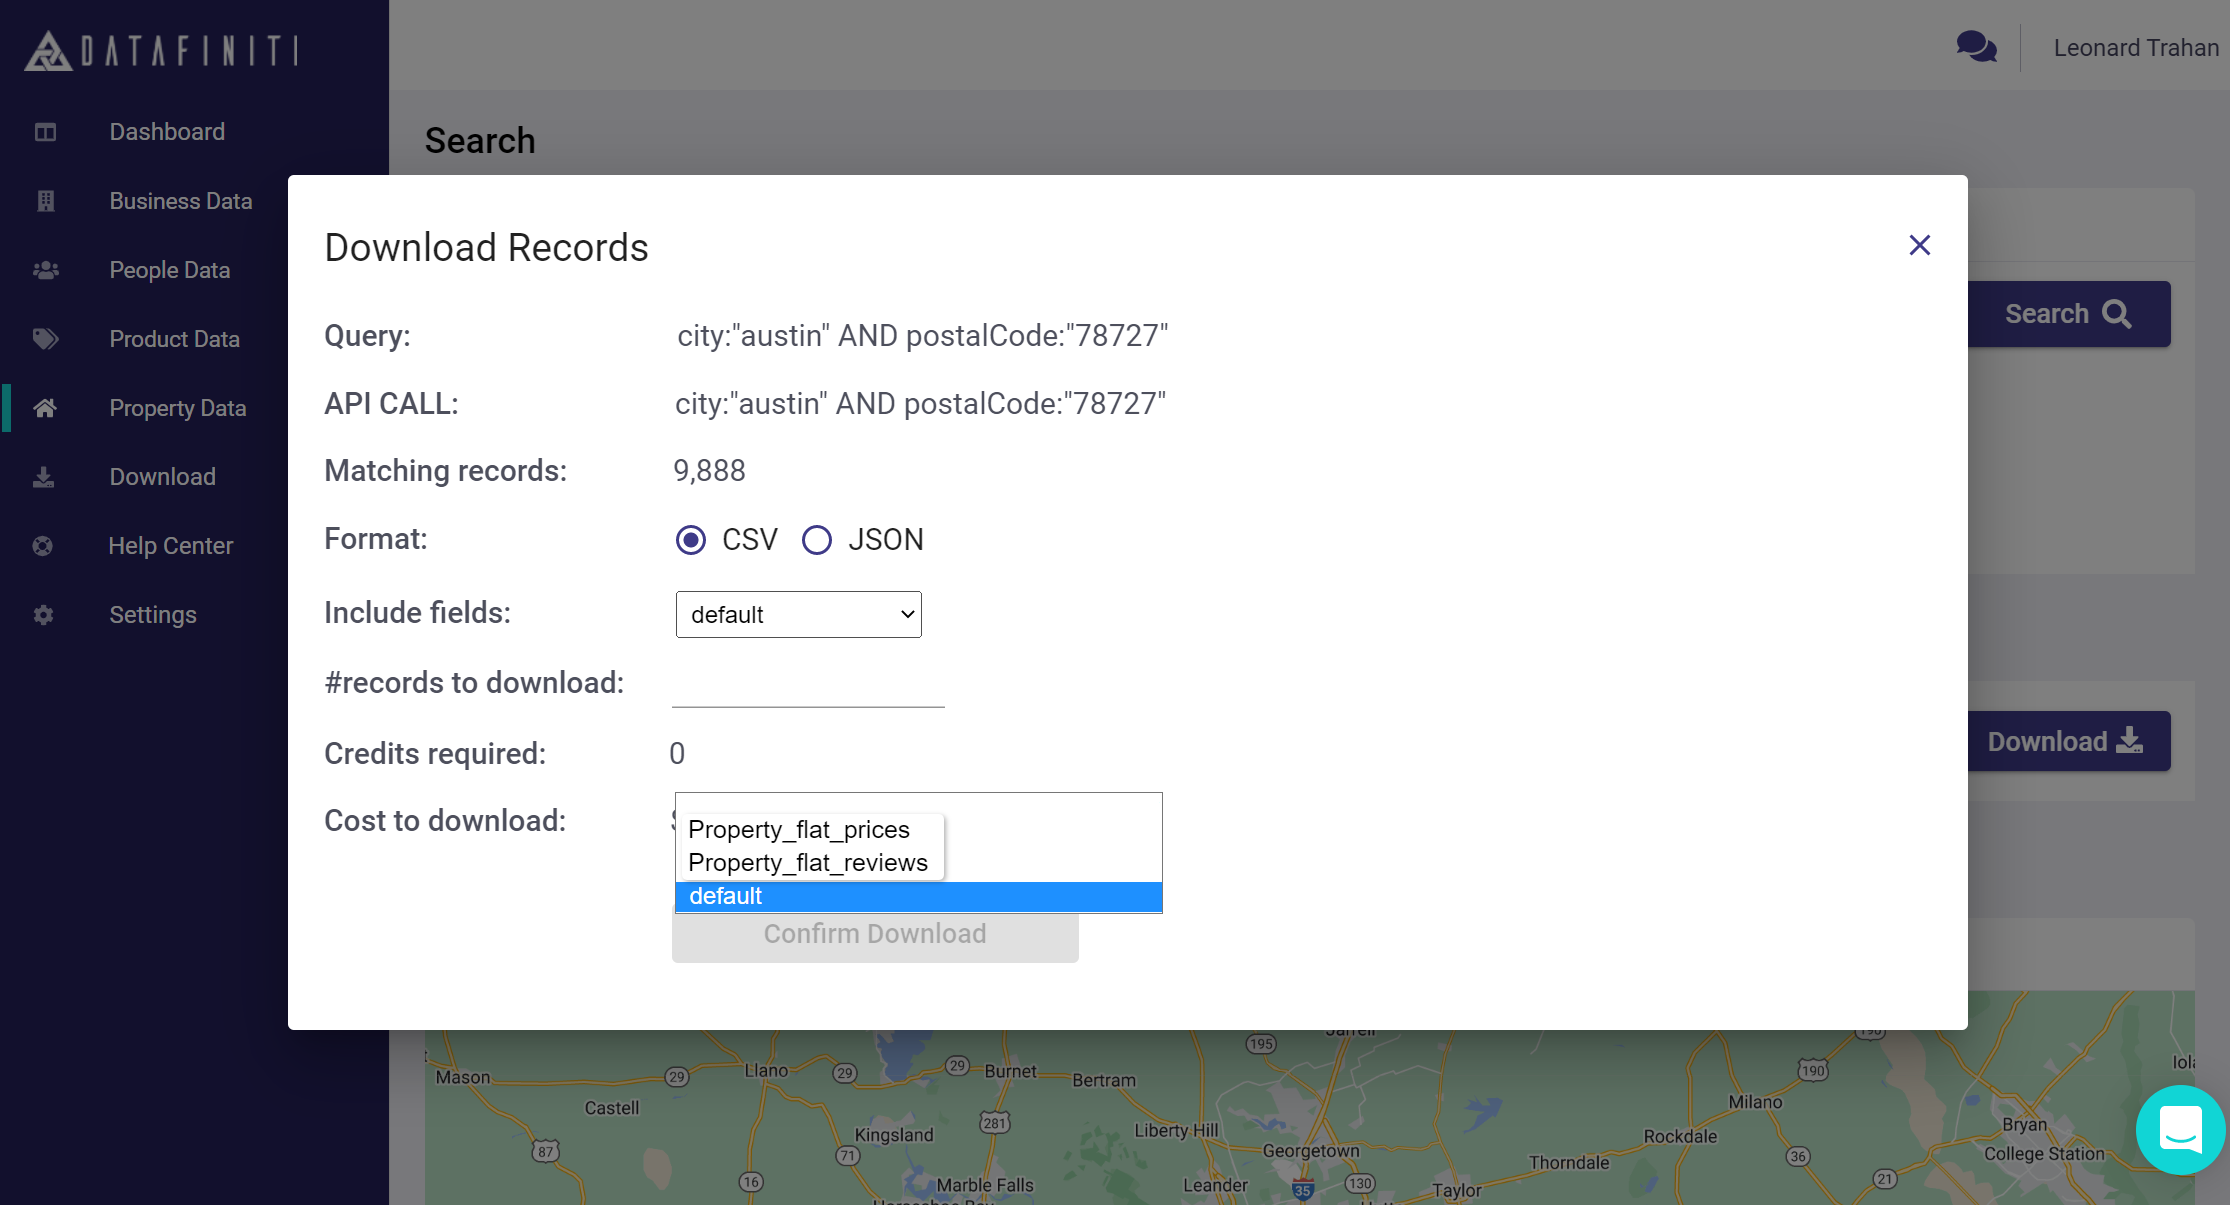Open the Download sidebar menu item
The height and width of the screenshot is (1205, 2230).
point(162,477)
